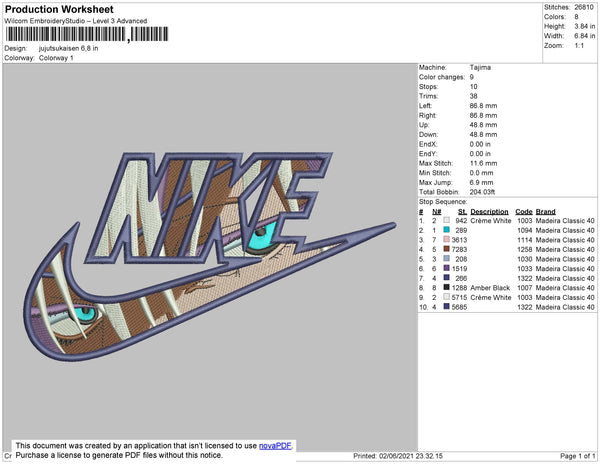Click the purple swatch in stop row 6
This screenshot has height=464, width=600.
pos(447,269)
